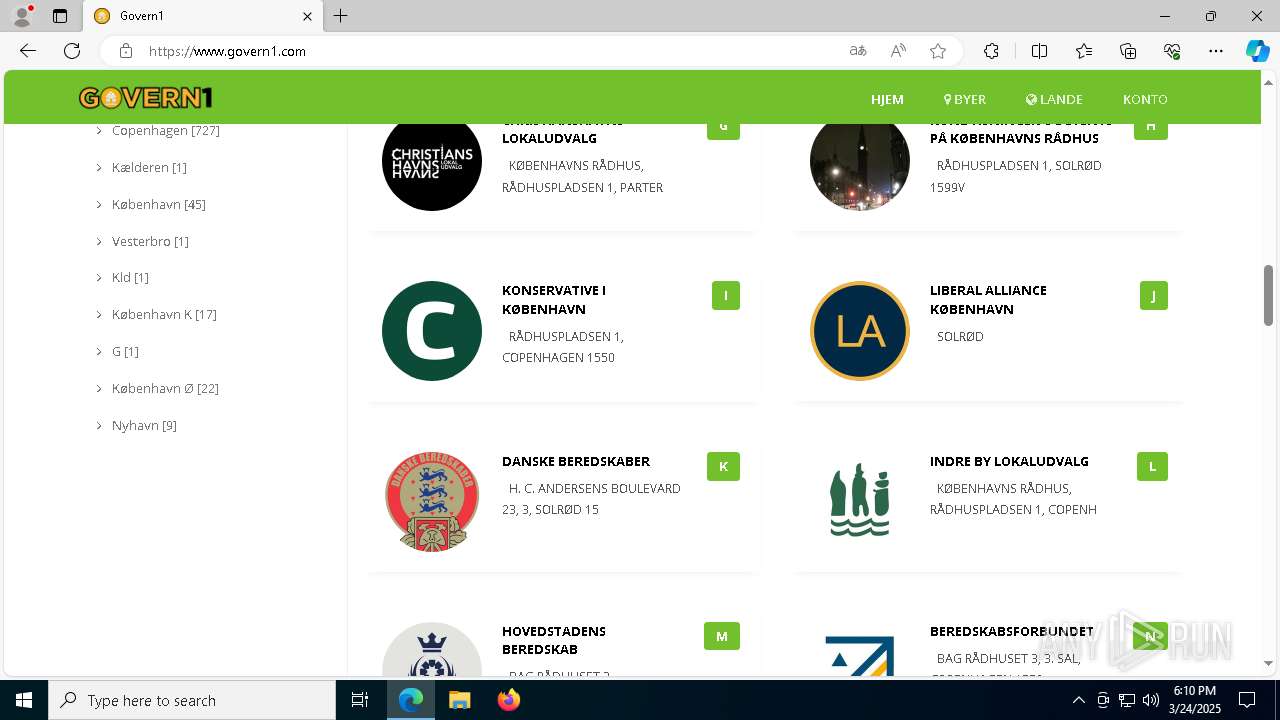
Task: Open the Collections icon
Action: pyautogui.click(x=1128, y=51)
